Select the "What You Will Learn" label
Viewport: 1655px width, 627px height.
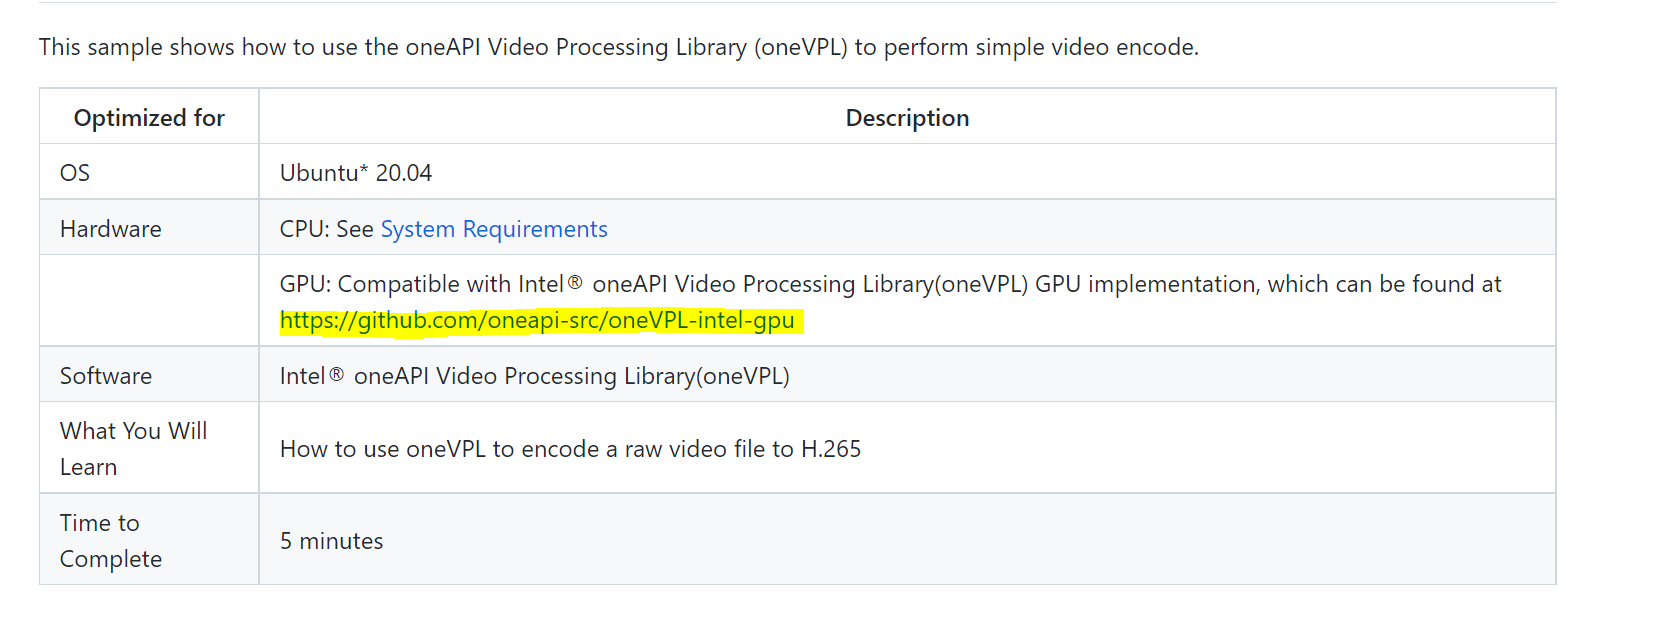(x=133, y=448)
